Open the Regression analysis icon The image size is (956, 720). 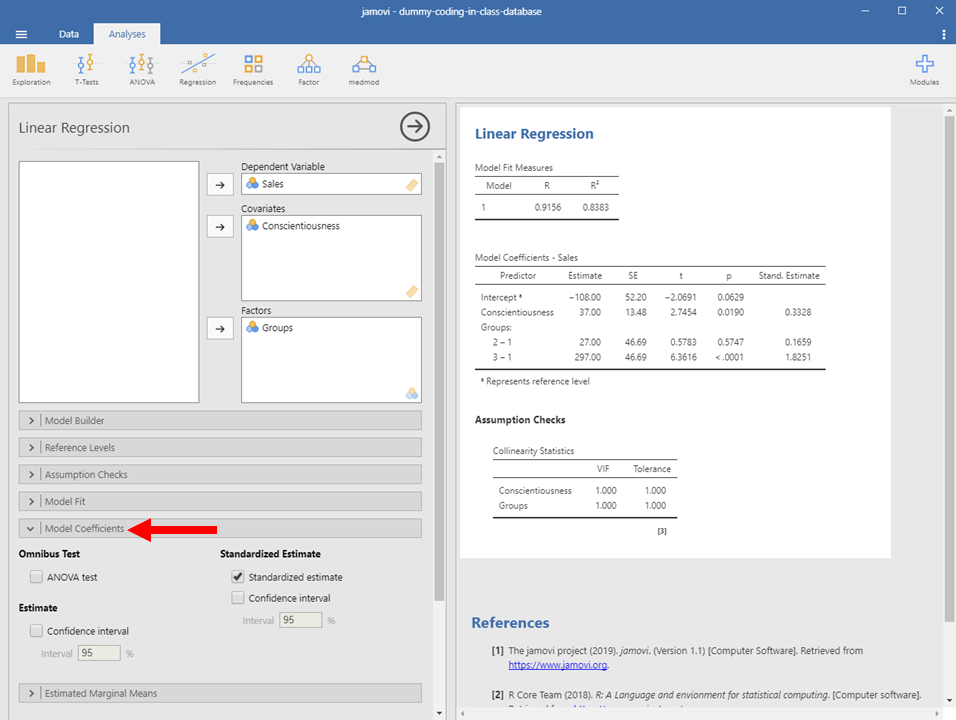tap(197, 69)
